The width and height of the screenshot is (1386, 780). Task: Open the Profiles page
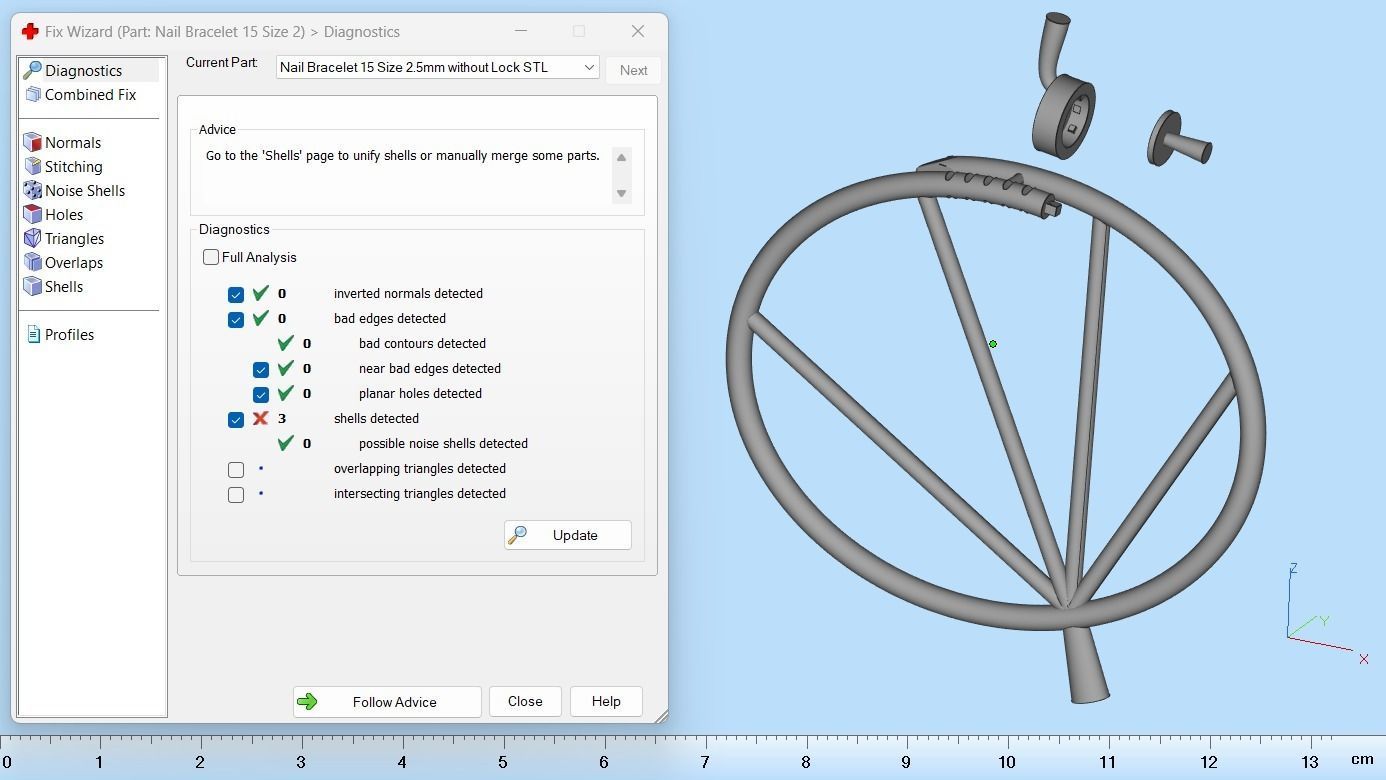pos(69,334)
